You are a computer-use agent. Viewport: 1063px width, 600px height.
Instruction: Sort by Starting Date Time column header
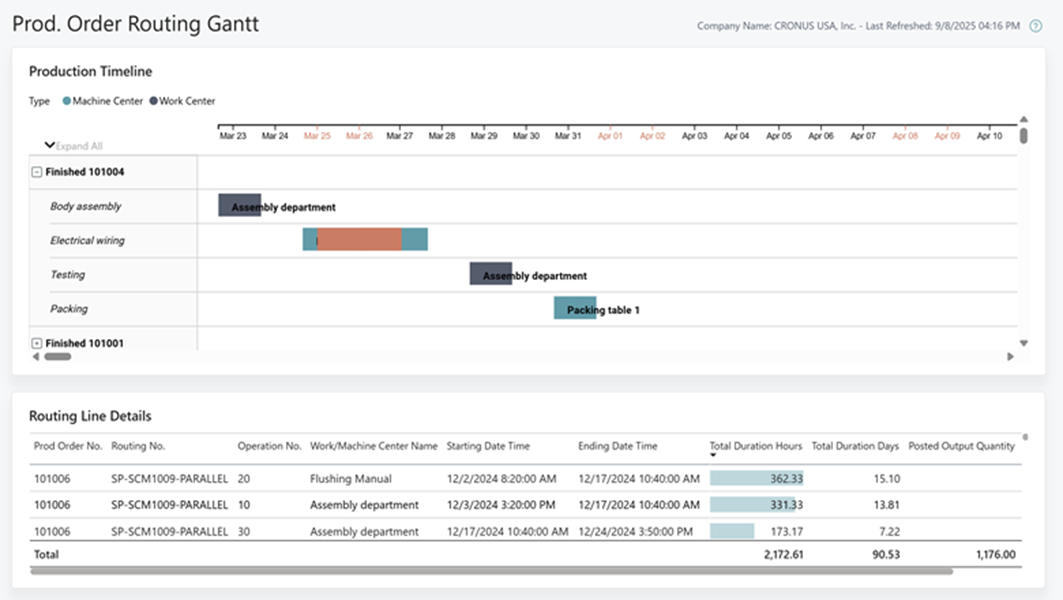[x=488, y=446]
